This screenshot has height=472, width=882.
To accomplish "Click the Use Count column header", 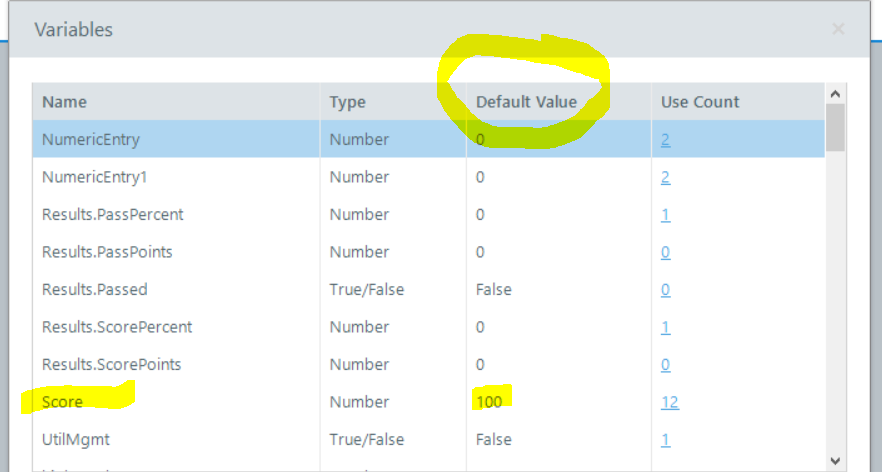I will [700, 102].
